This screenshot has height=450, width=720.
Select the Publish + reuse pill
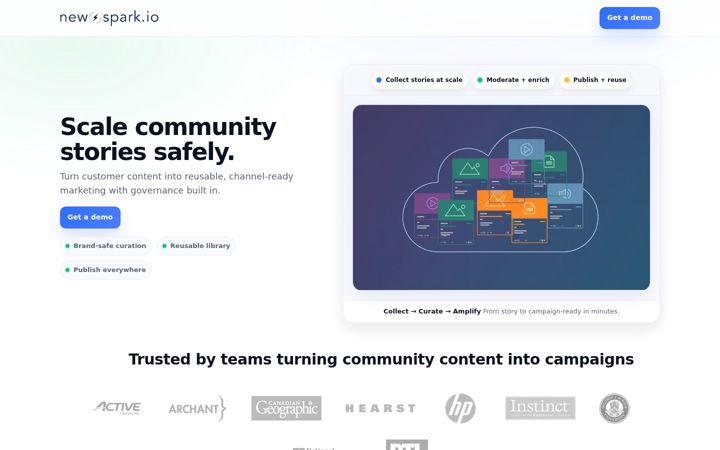tap(595, 80)
